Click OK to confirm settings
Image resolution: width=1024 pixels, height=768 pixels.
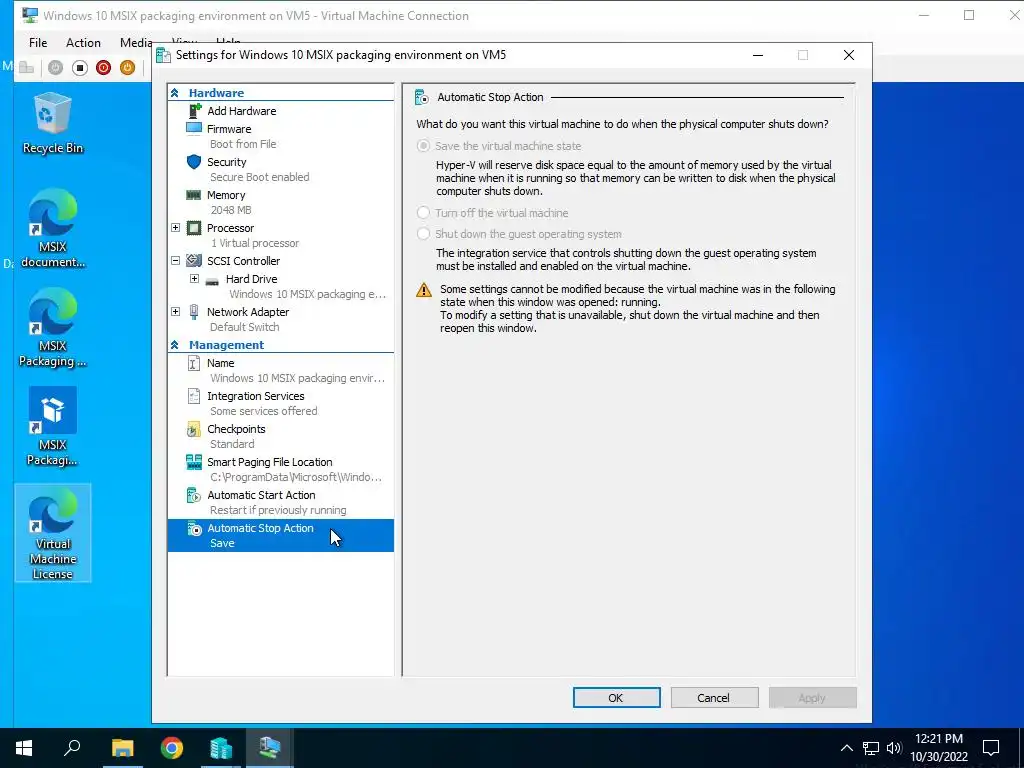coord(616,697)
